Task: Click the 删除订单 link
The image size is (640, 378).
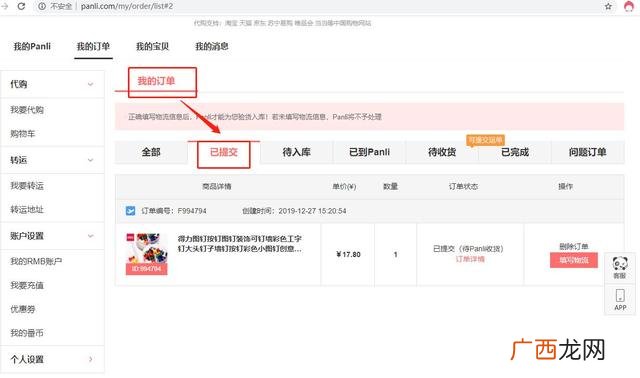Action: click(574, 247)
